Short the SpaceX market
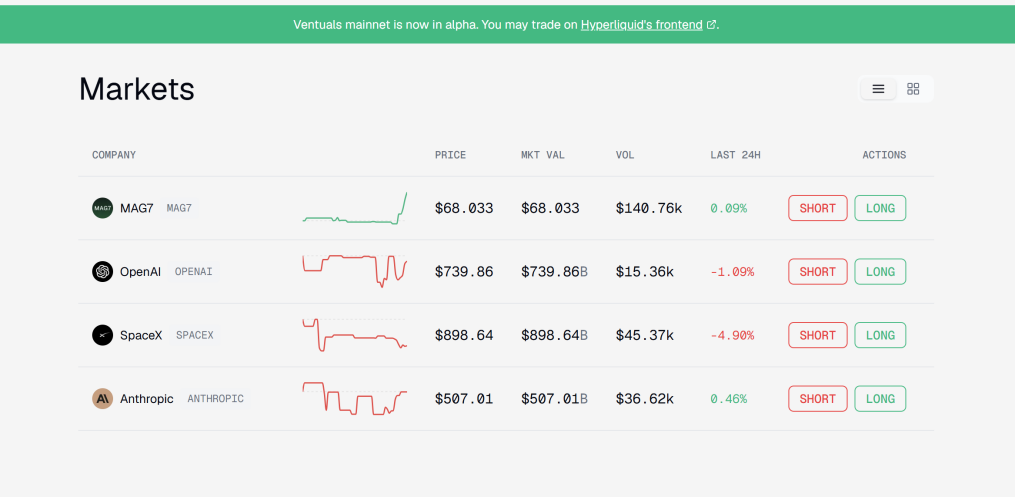The height and width of the screenshot is (497, 1015). tap(817, 335)
